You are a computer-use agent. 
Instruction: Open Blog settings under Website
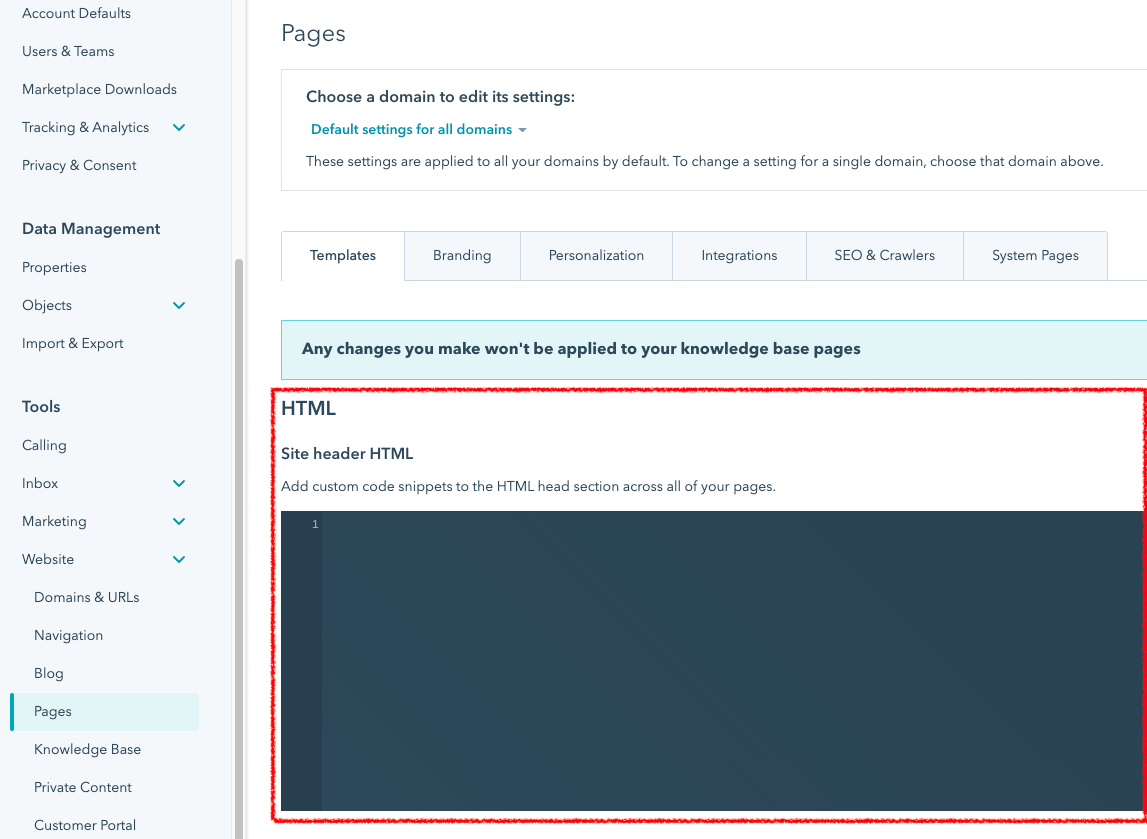(48, 673)
